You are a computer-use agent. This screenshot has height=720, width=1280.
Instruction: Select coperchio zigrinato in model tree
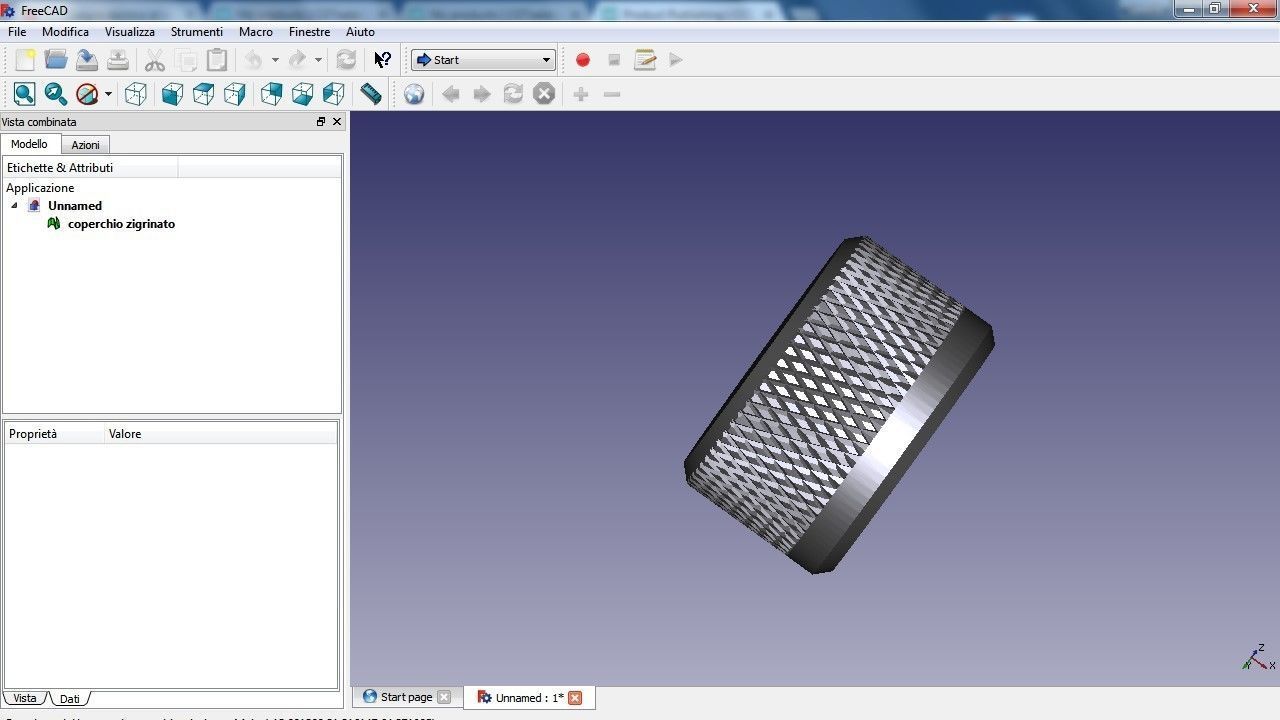click(x=121, y=224)
